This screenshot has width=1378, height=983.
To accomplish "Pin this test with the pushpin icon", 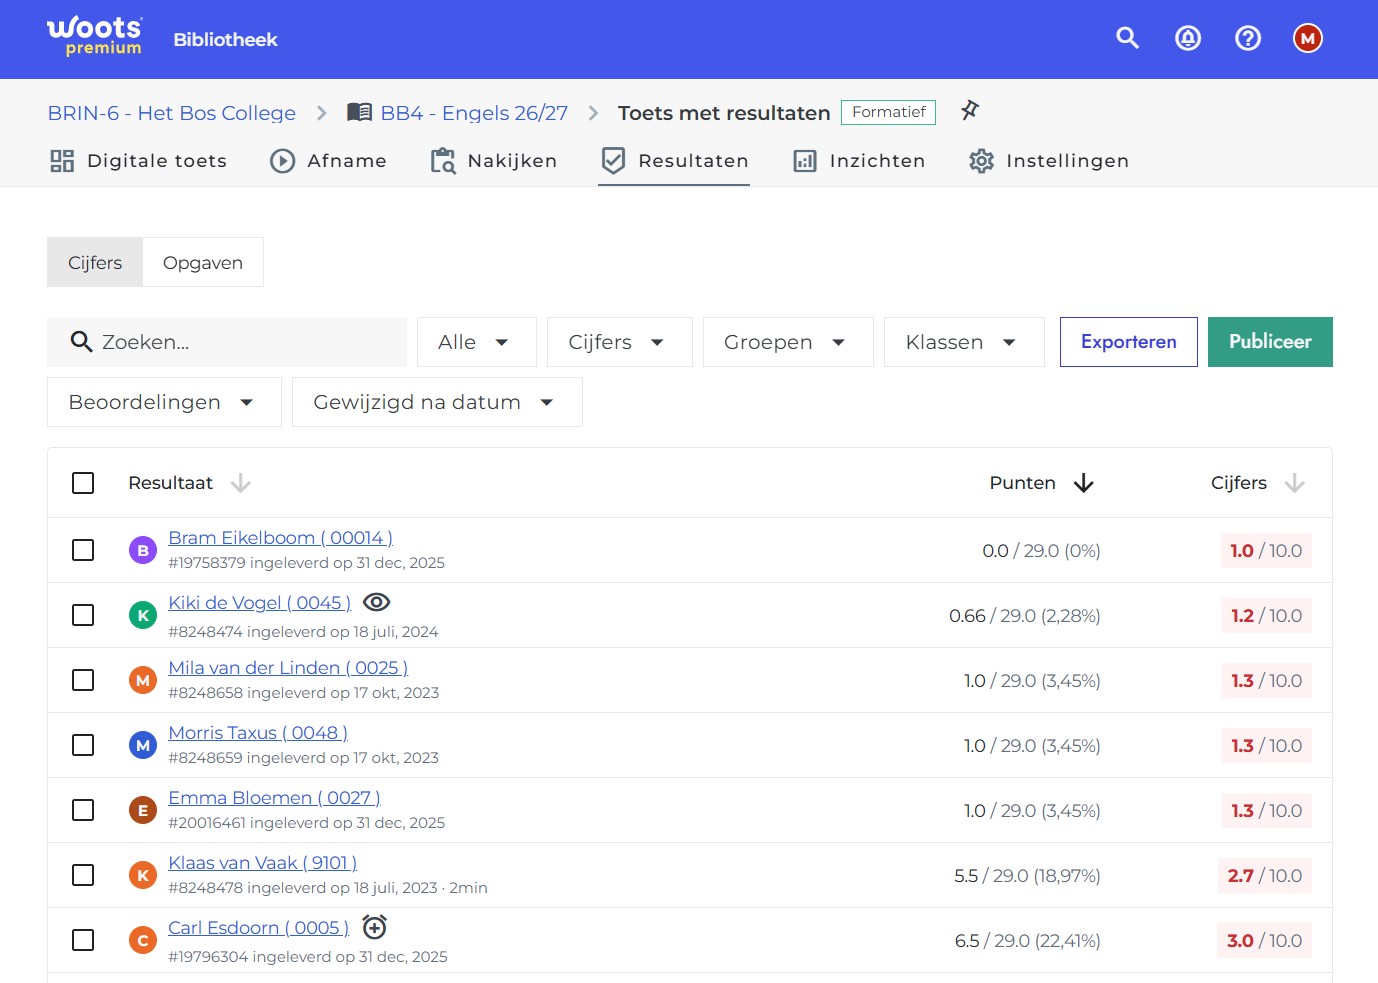I will 969,110.
